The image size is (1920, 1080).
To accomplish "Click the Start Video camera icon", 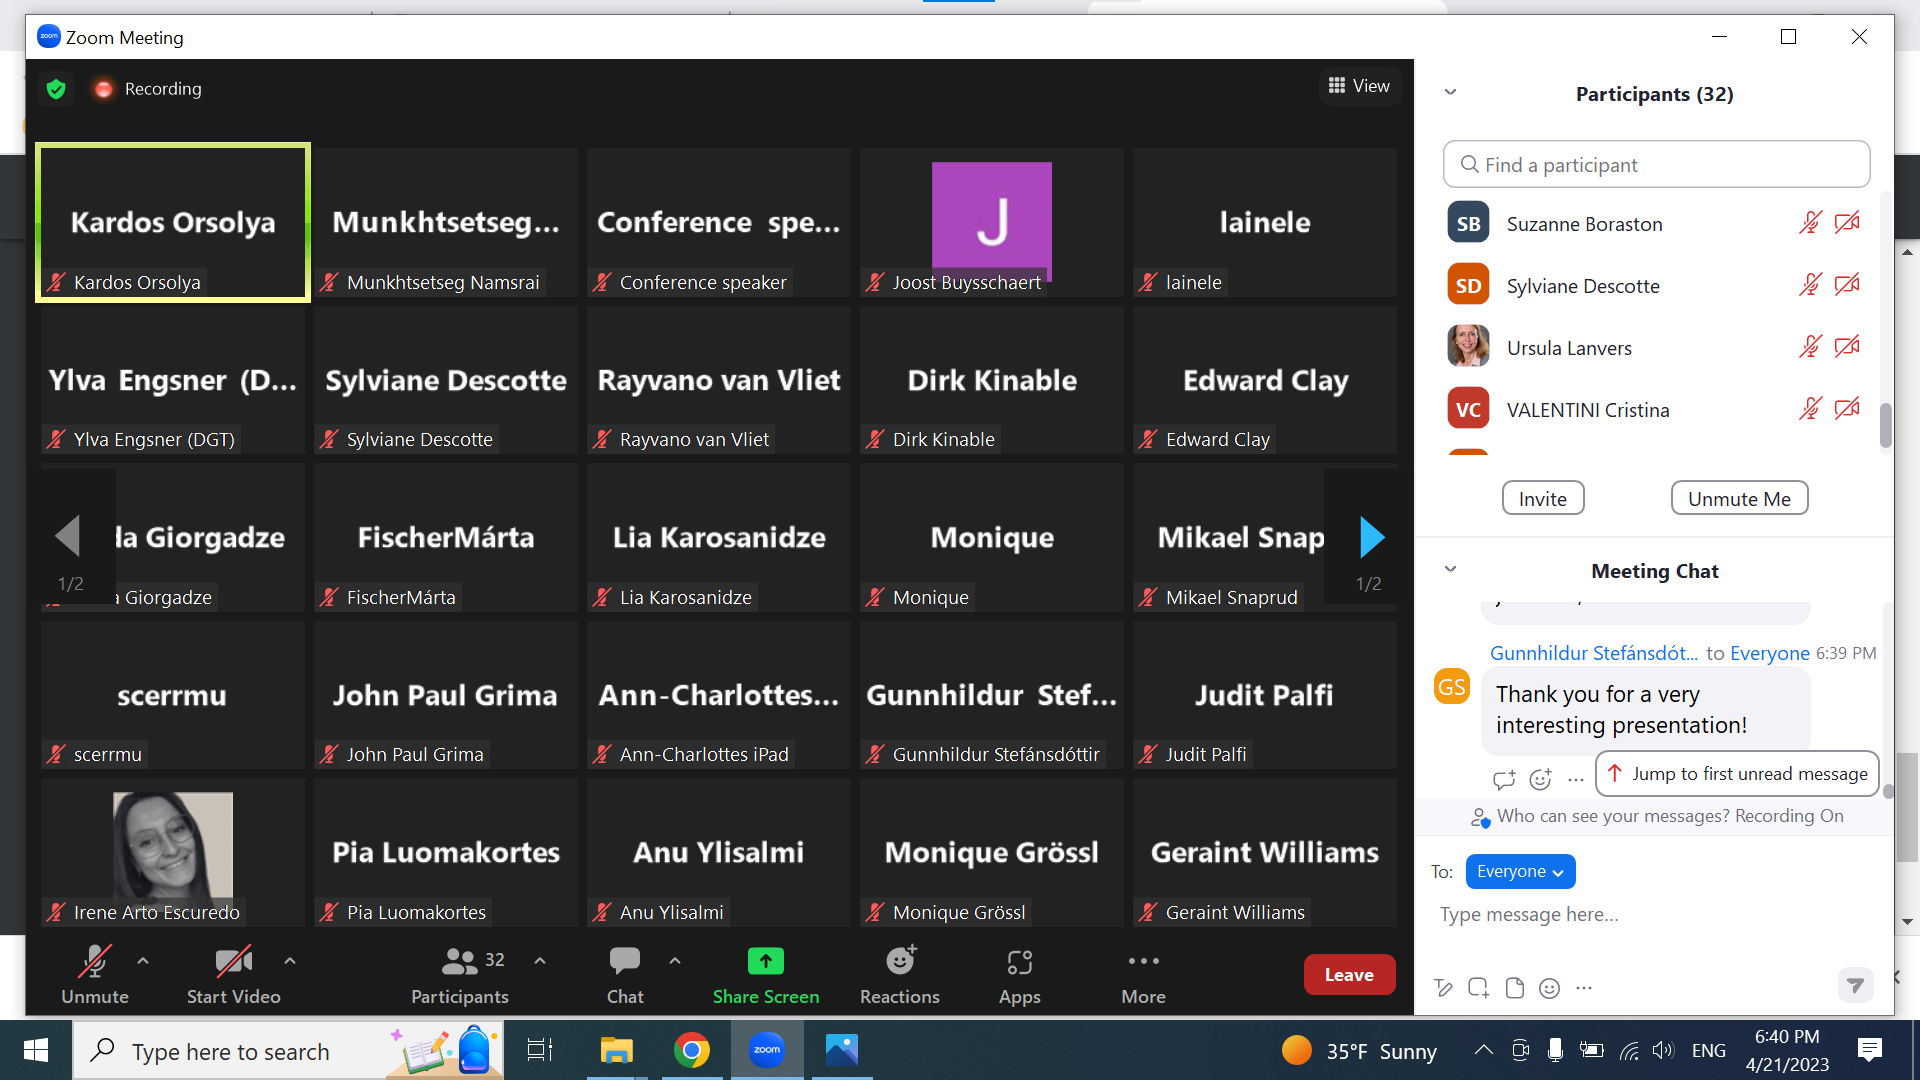I will [x=234, y=961].
